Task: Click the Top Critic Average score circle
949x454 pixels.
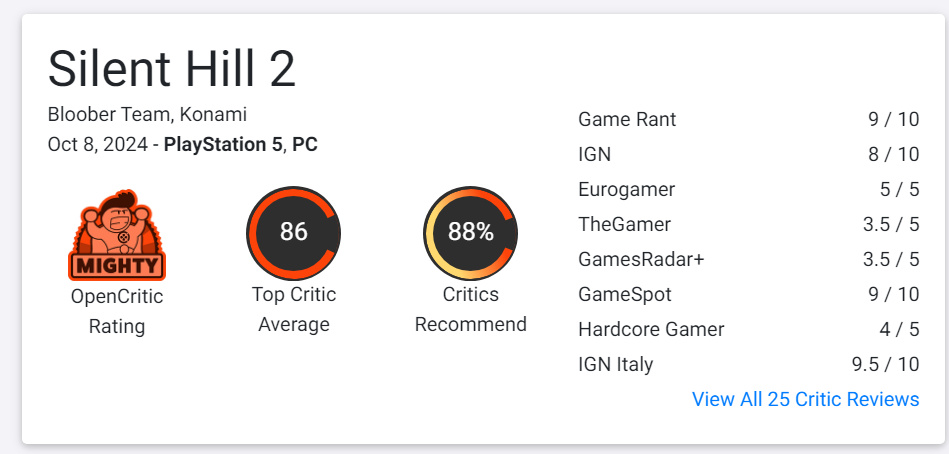Action: pos(293,232)
